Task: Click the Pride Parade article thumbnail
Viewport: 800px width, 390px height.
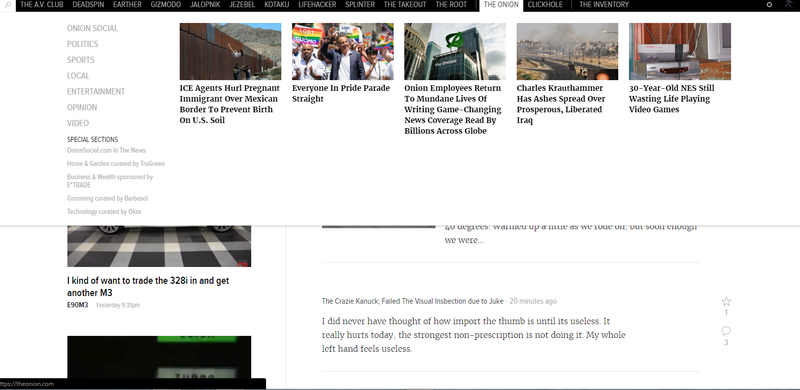Action: tap(343, 52)
